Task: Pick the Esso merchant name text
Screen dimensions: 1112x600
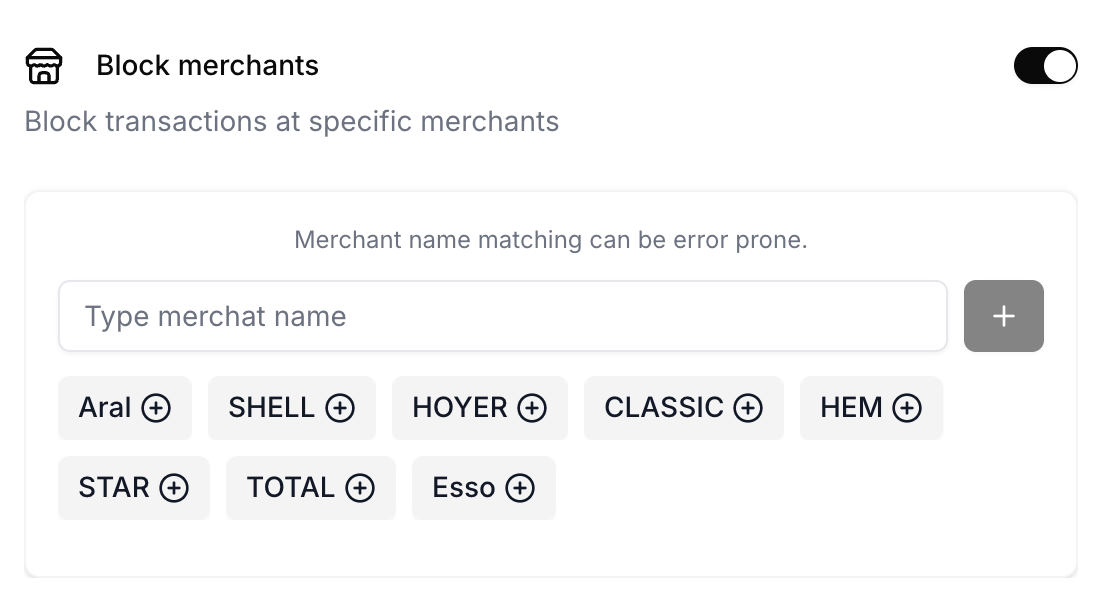Action: (x=464, y=488)
